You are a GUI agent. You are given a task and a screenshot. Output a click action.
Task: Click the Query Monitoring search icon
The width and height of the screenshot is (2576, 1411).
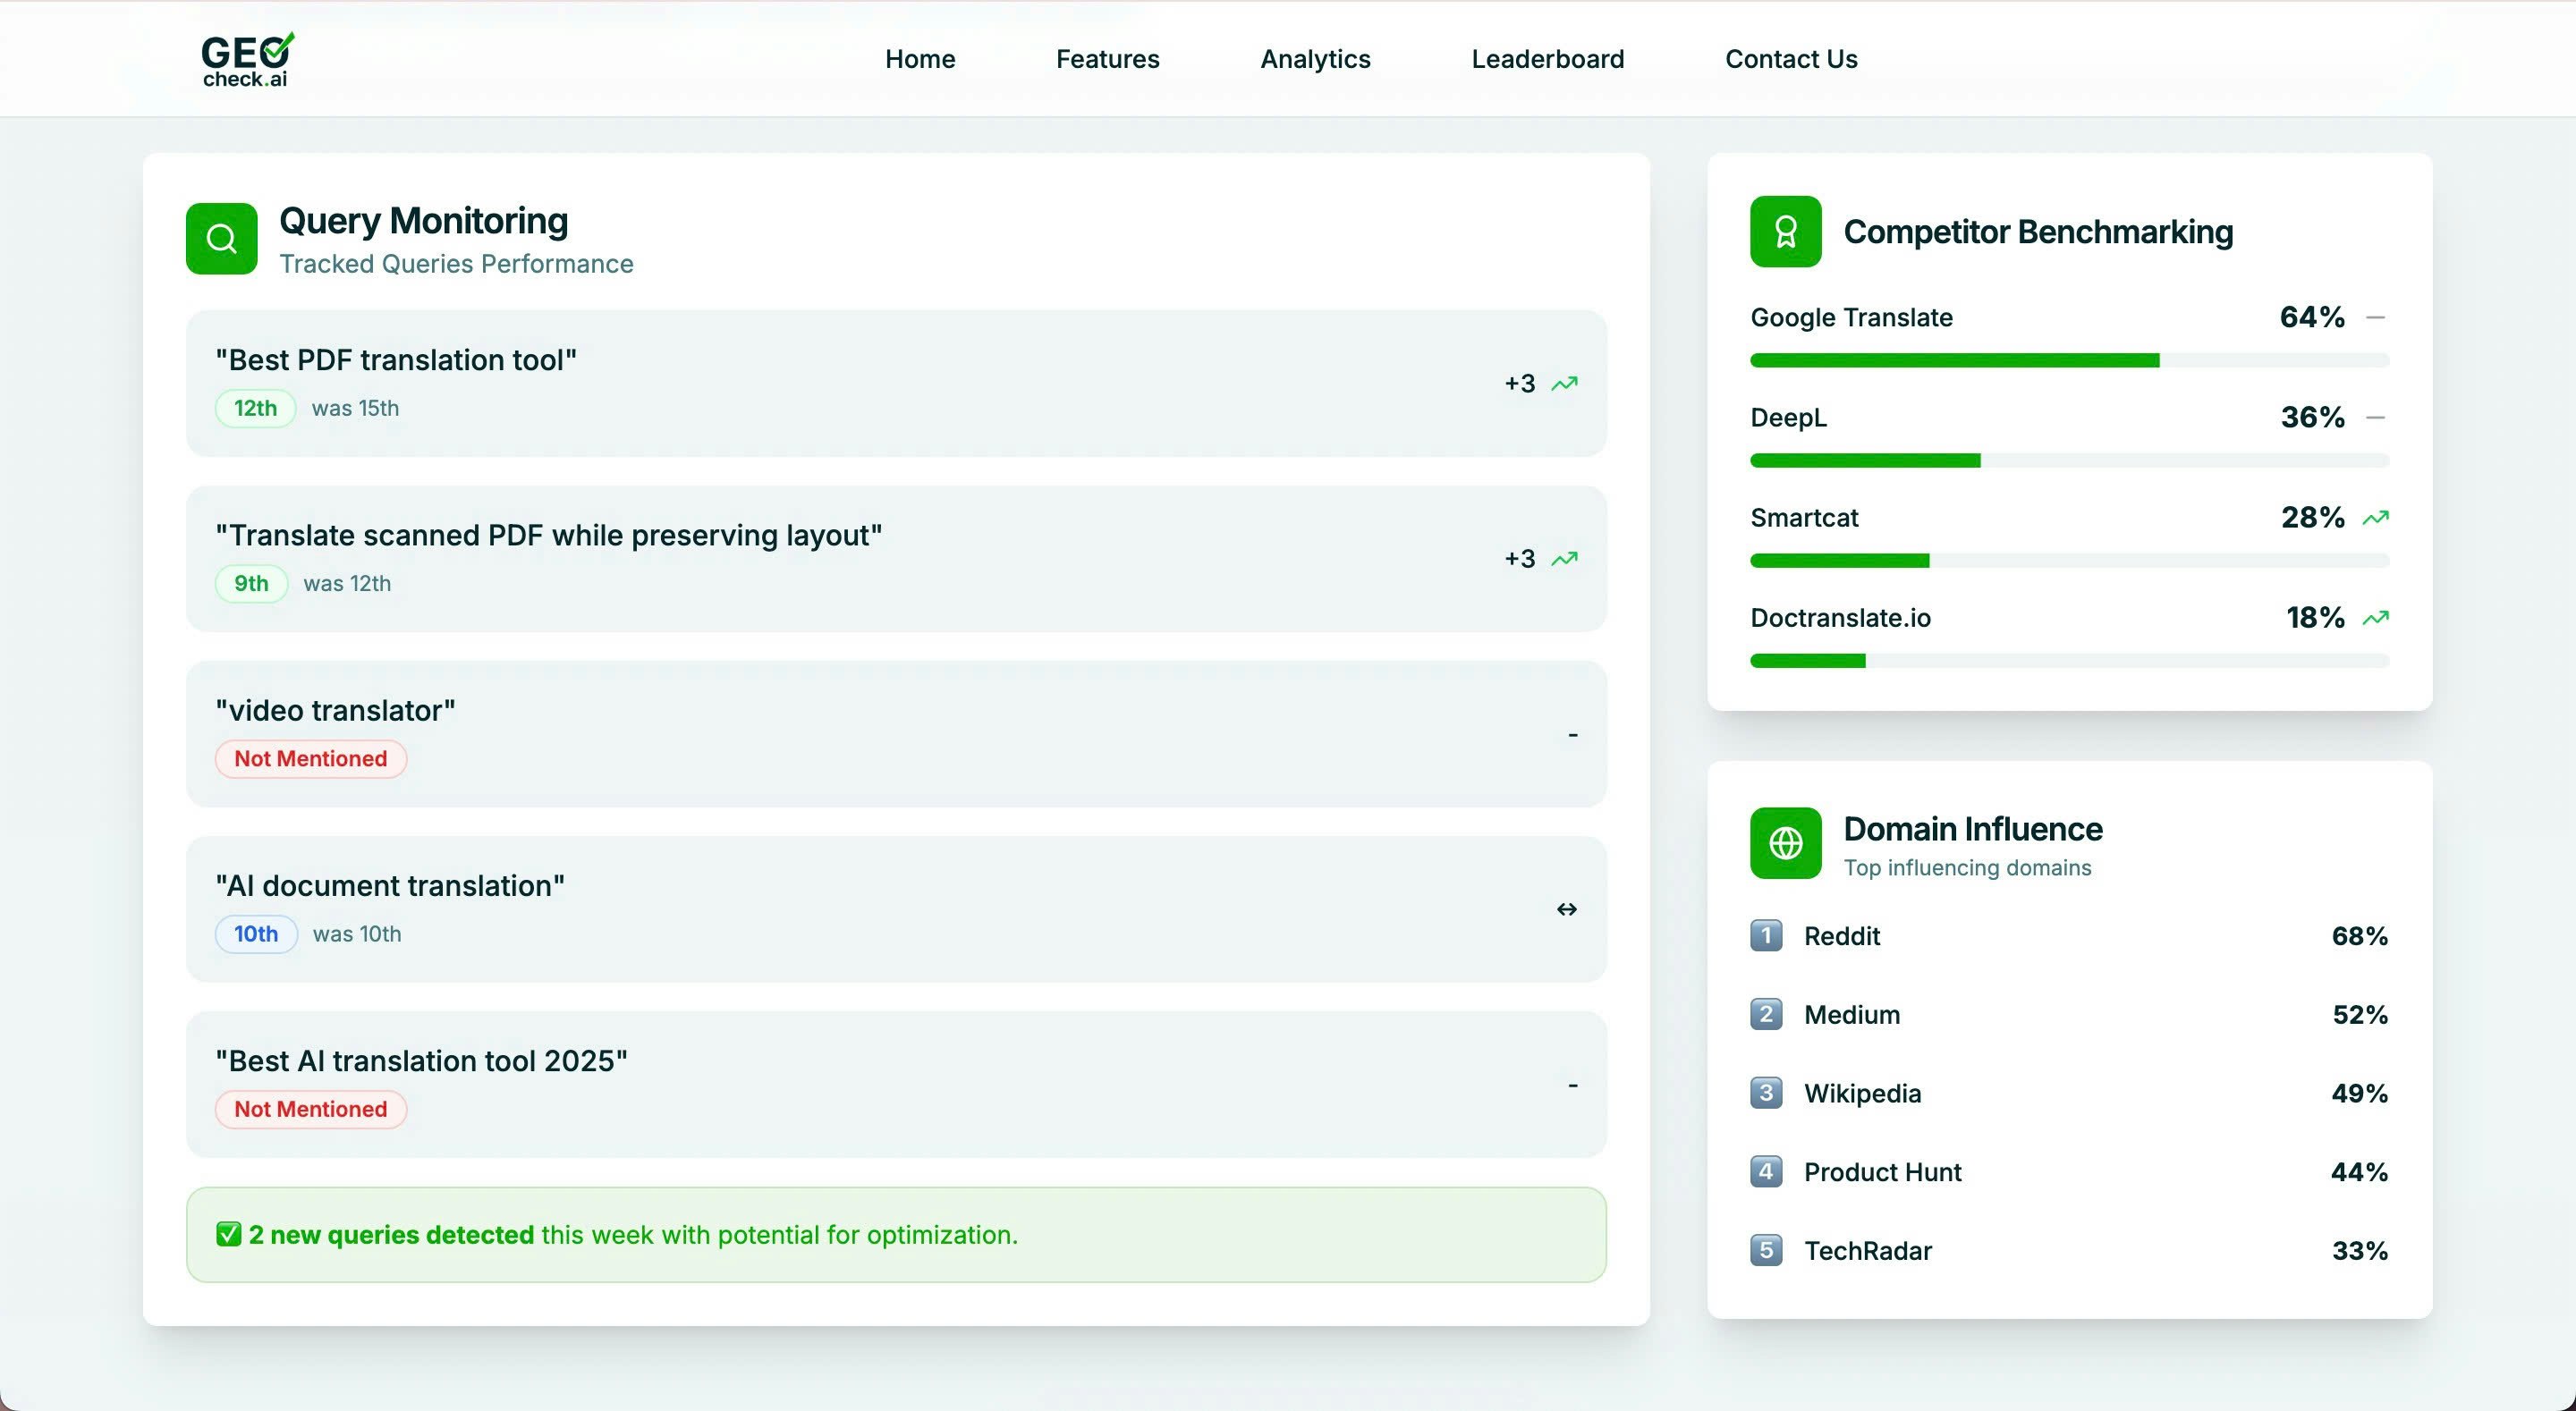(221, 239)
